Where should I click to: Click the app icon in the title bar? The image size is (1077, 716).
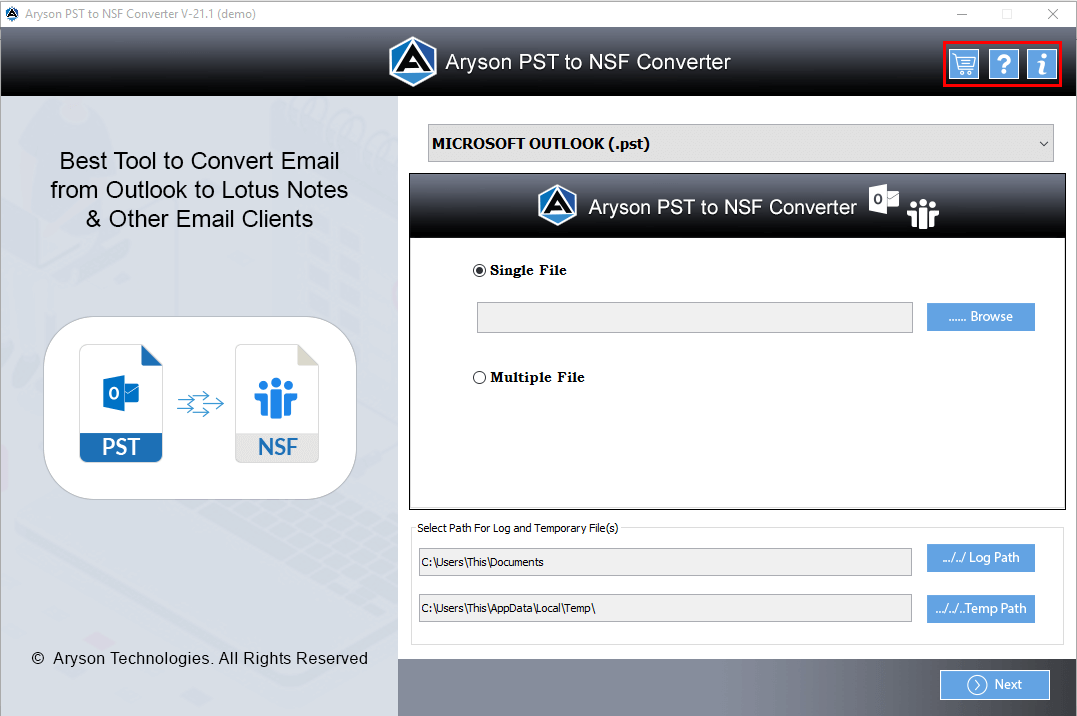(x=12, y=14)
